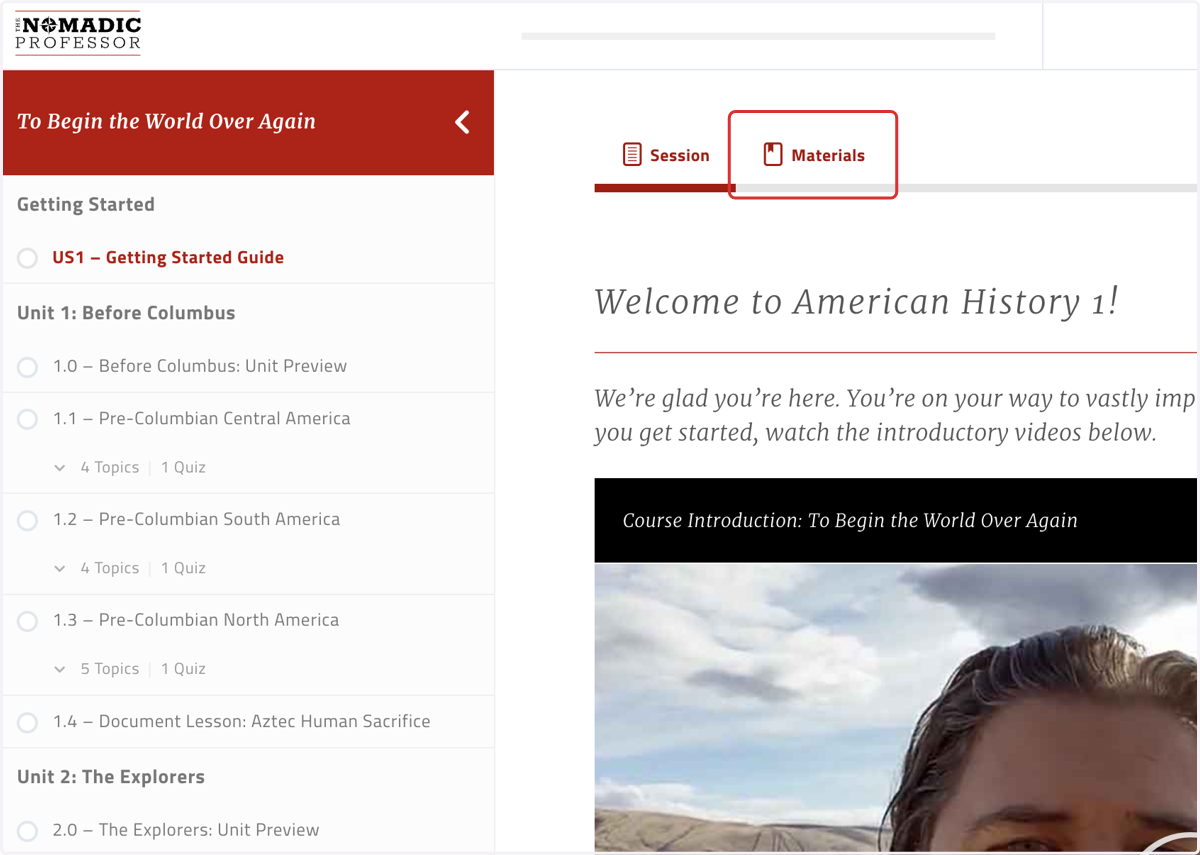The height and width of the screenshot is (855, 1200).
Task: Click the 5 Topics label under 1.3
Action: (x=110, y=669)
